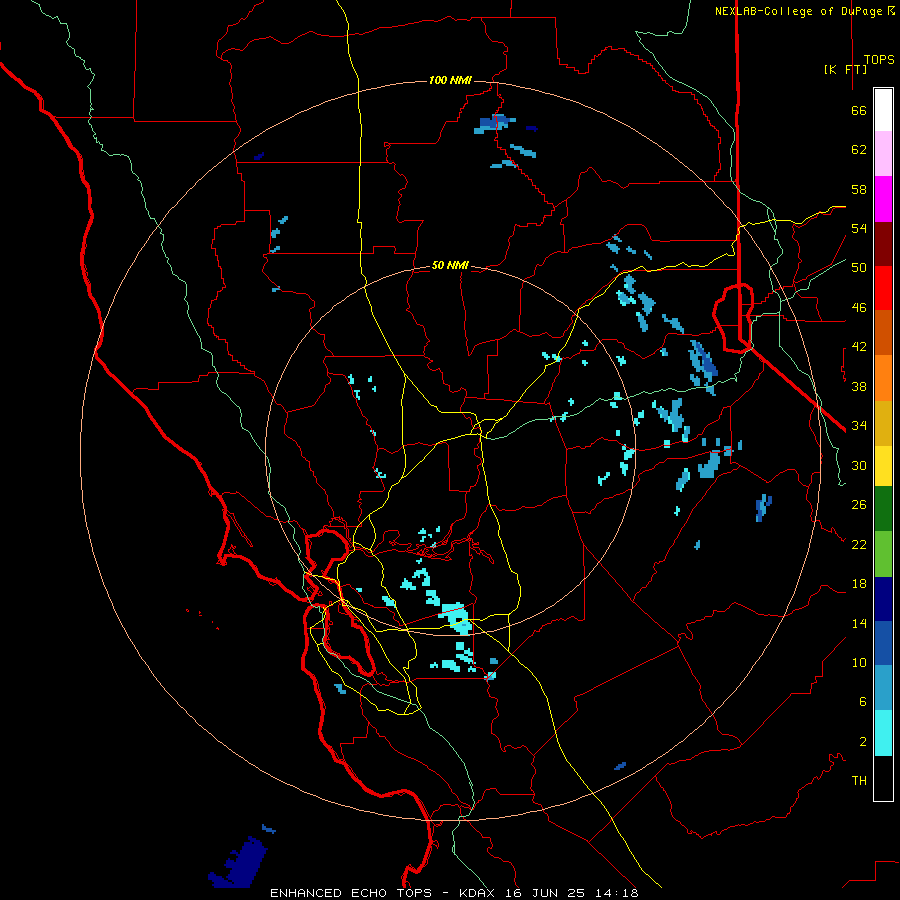Click the legend value 22

tap(859, 544)
